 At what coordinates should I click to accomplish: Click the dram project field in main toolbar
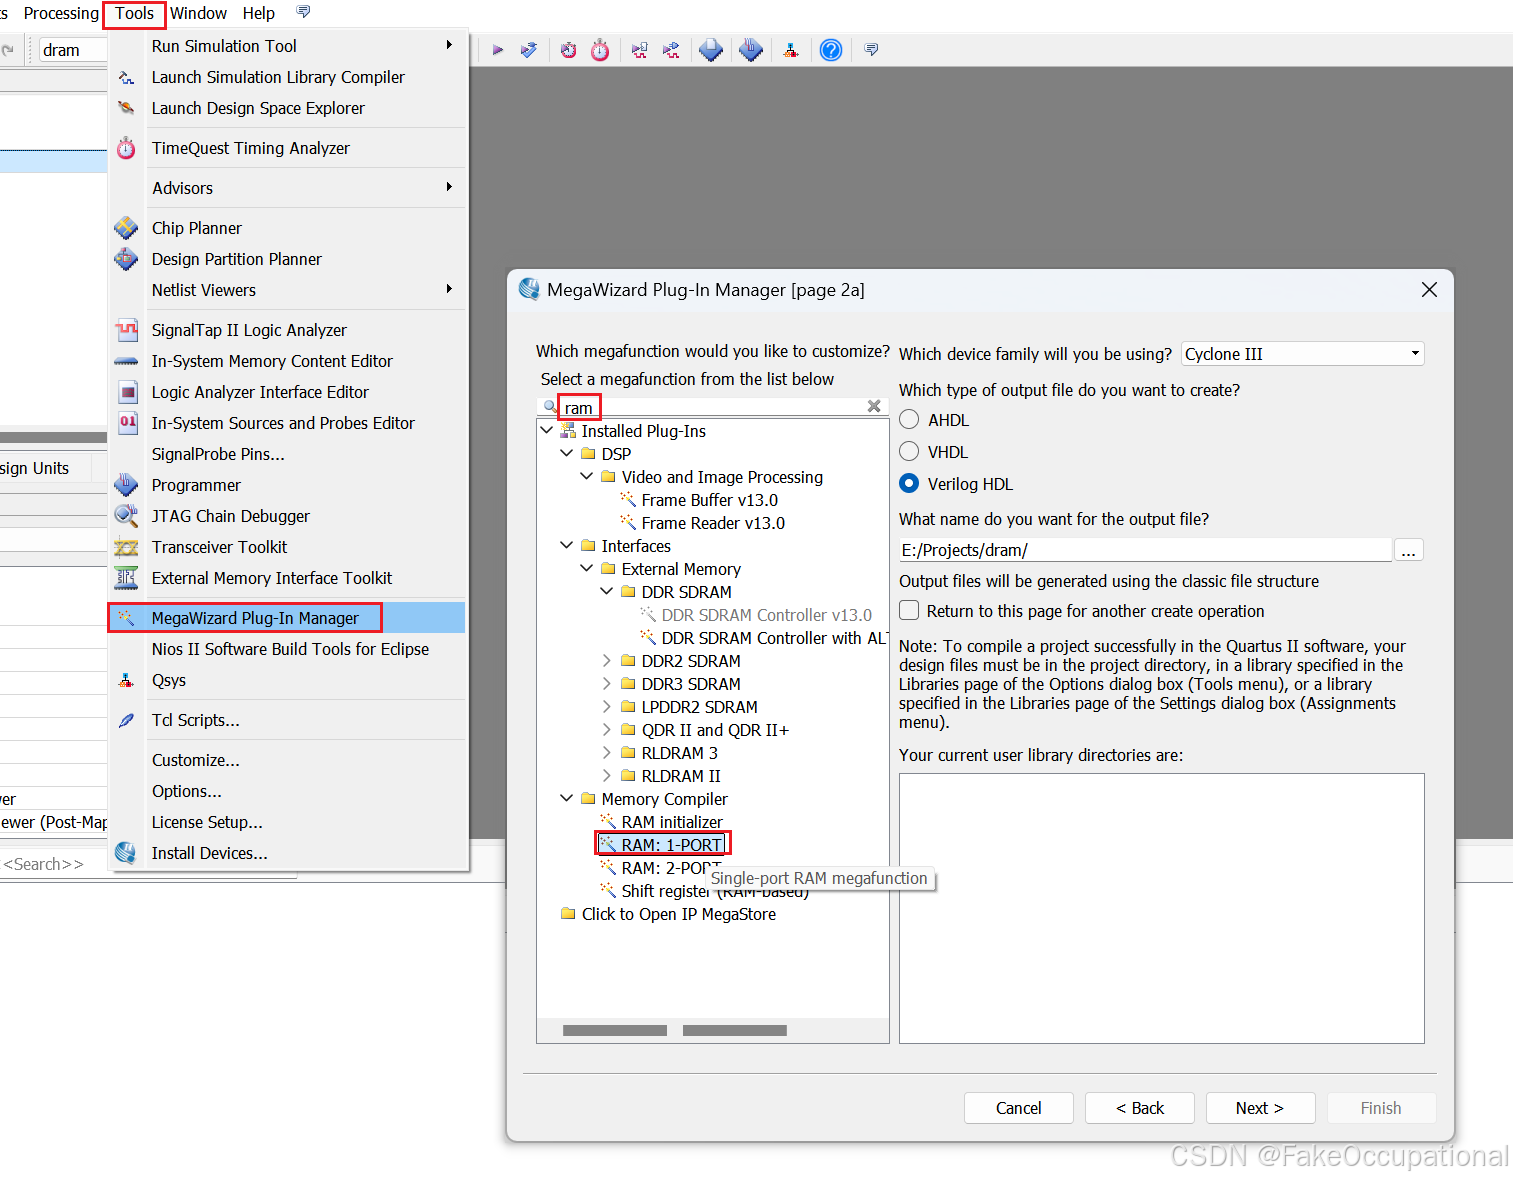(x=73, y=50)
